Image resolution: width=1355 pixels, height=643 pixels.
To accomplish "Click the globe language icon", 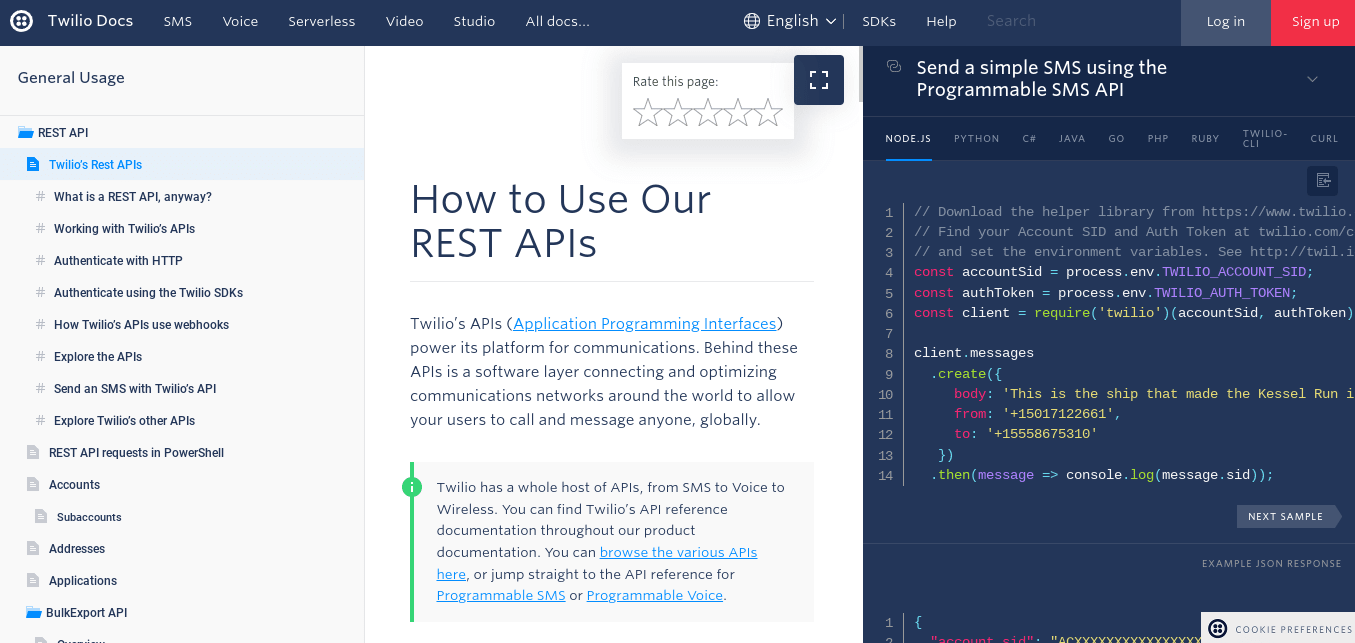I will pyautogui.click(x=752, y=21).
